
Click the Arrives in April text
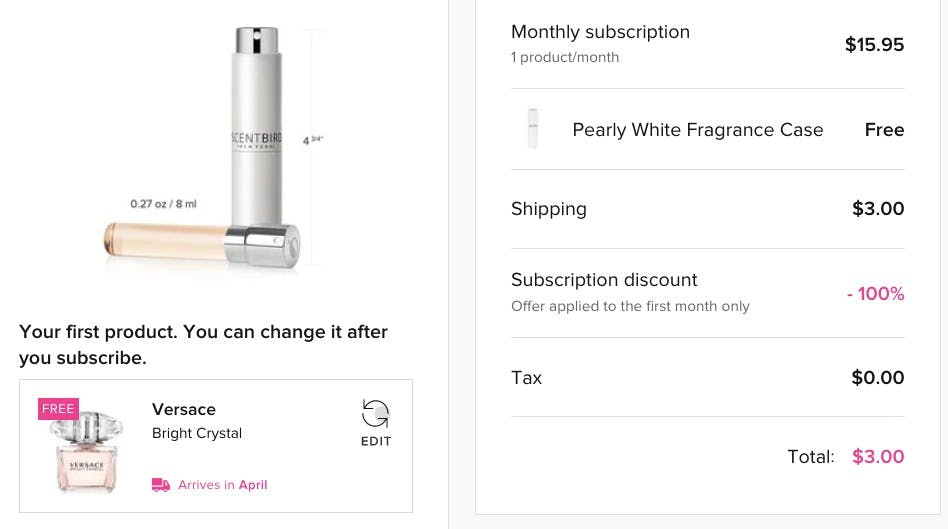(x=223, y=485)
